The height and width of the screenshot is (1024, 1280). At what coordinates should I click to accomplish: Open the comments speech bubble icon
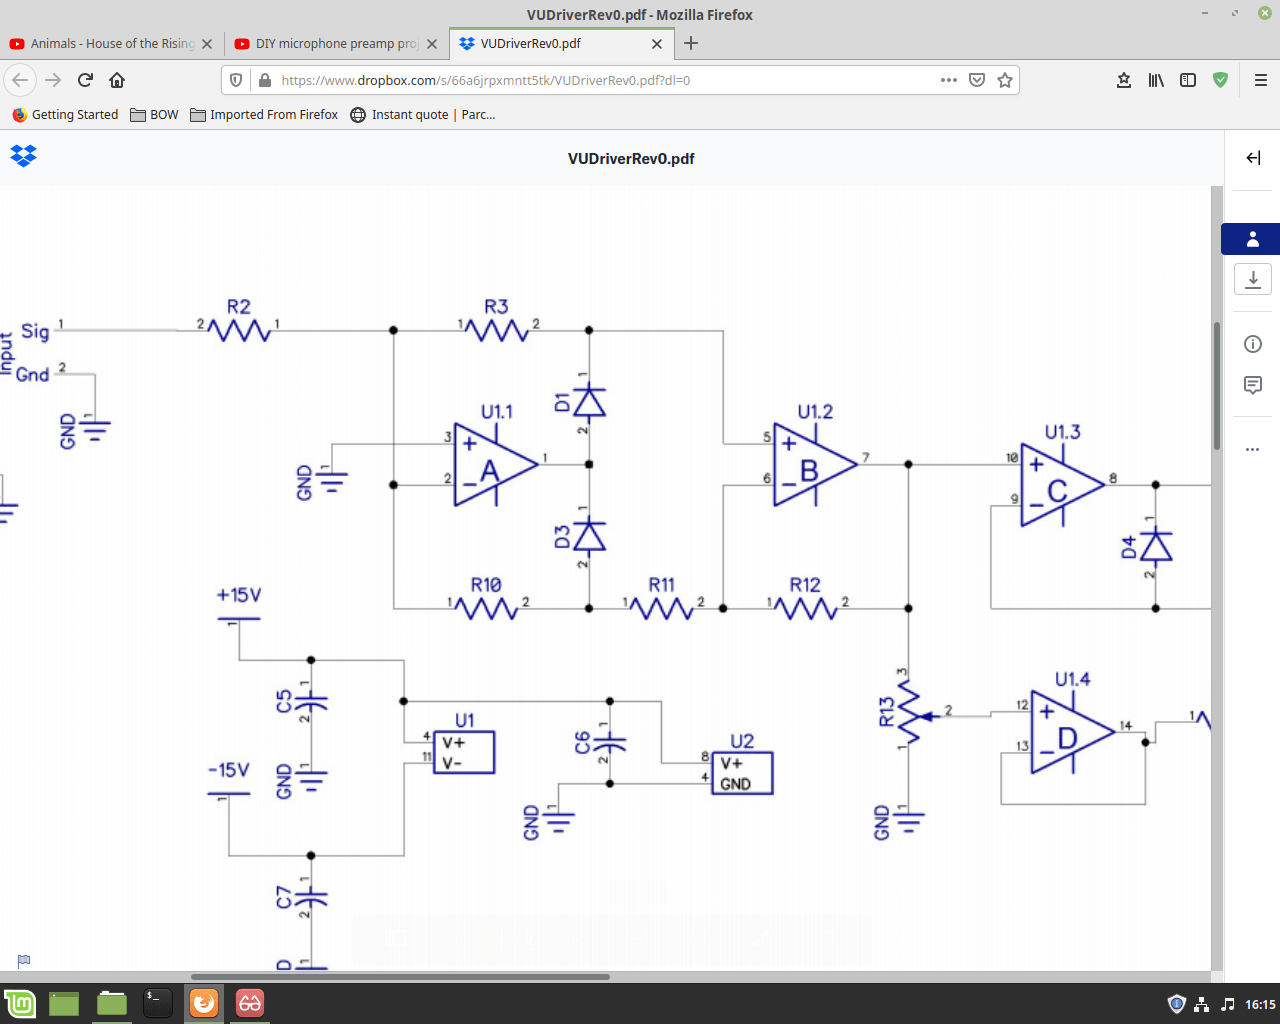[1253, 385]
